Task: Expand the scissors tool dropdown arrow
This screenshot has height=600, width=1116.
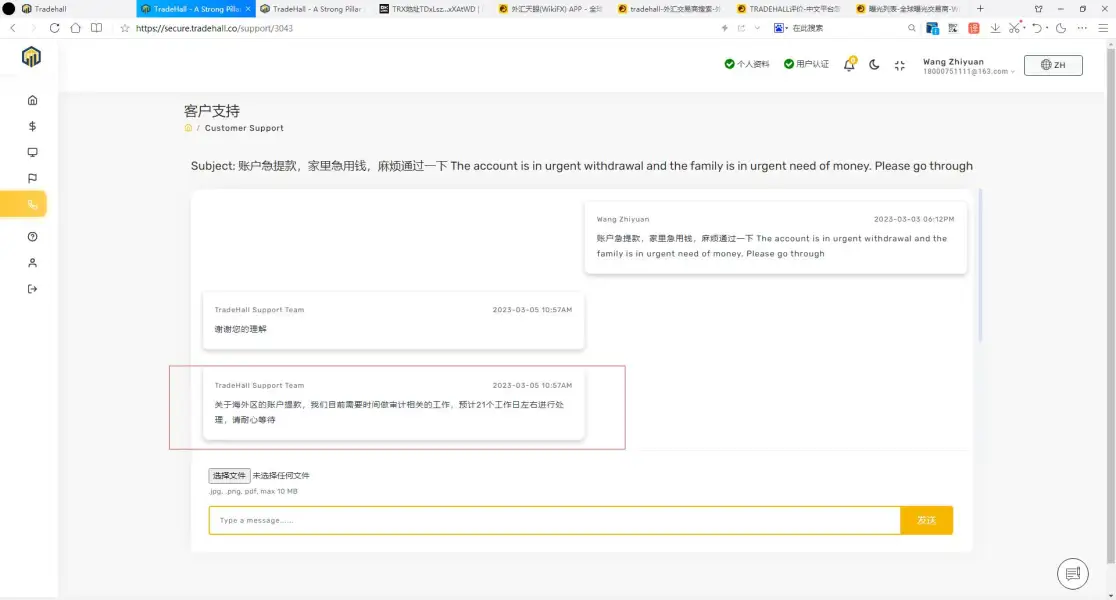Action: [x=1024, y=28]
